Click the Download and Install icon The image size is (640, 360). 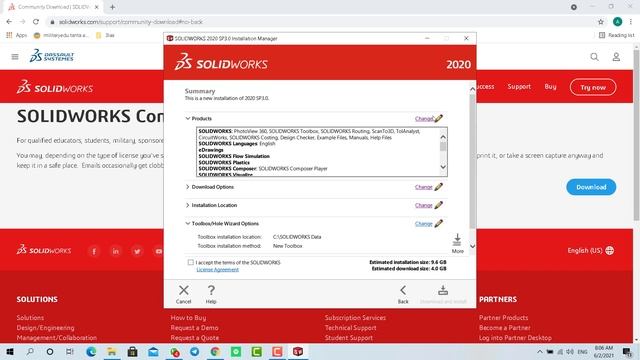point(443,290)
